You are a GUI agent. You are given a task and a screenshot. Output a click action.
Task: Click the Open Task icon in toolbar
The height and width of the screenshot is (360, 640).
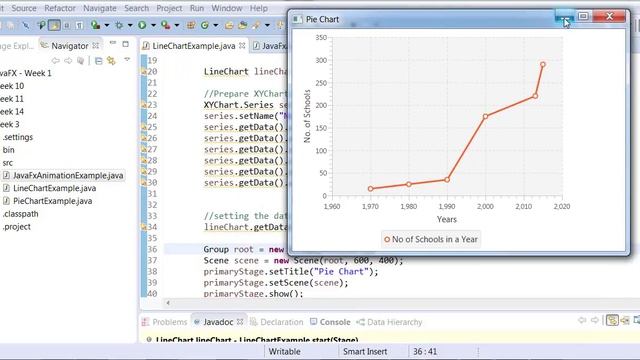242,25
